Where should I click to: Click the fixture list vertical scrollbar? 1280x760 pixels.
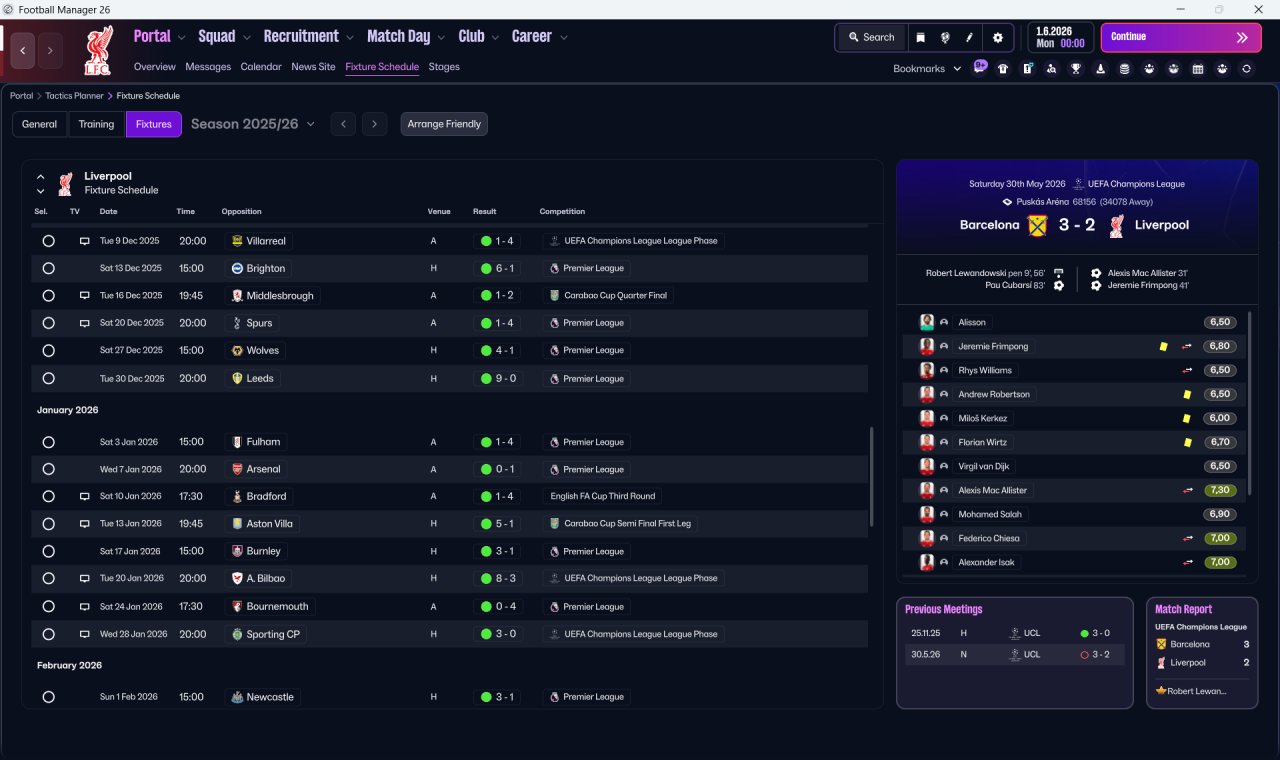(873, 477)
